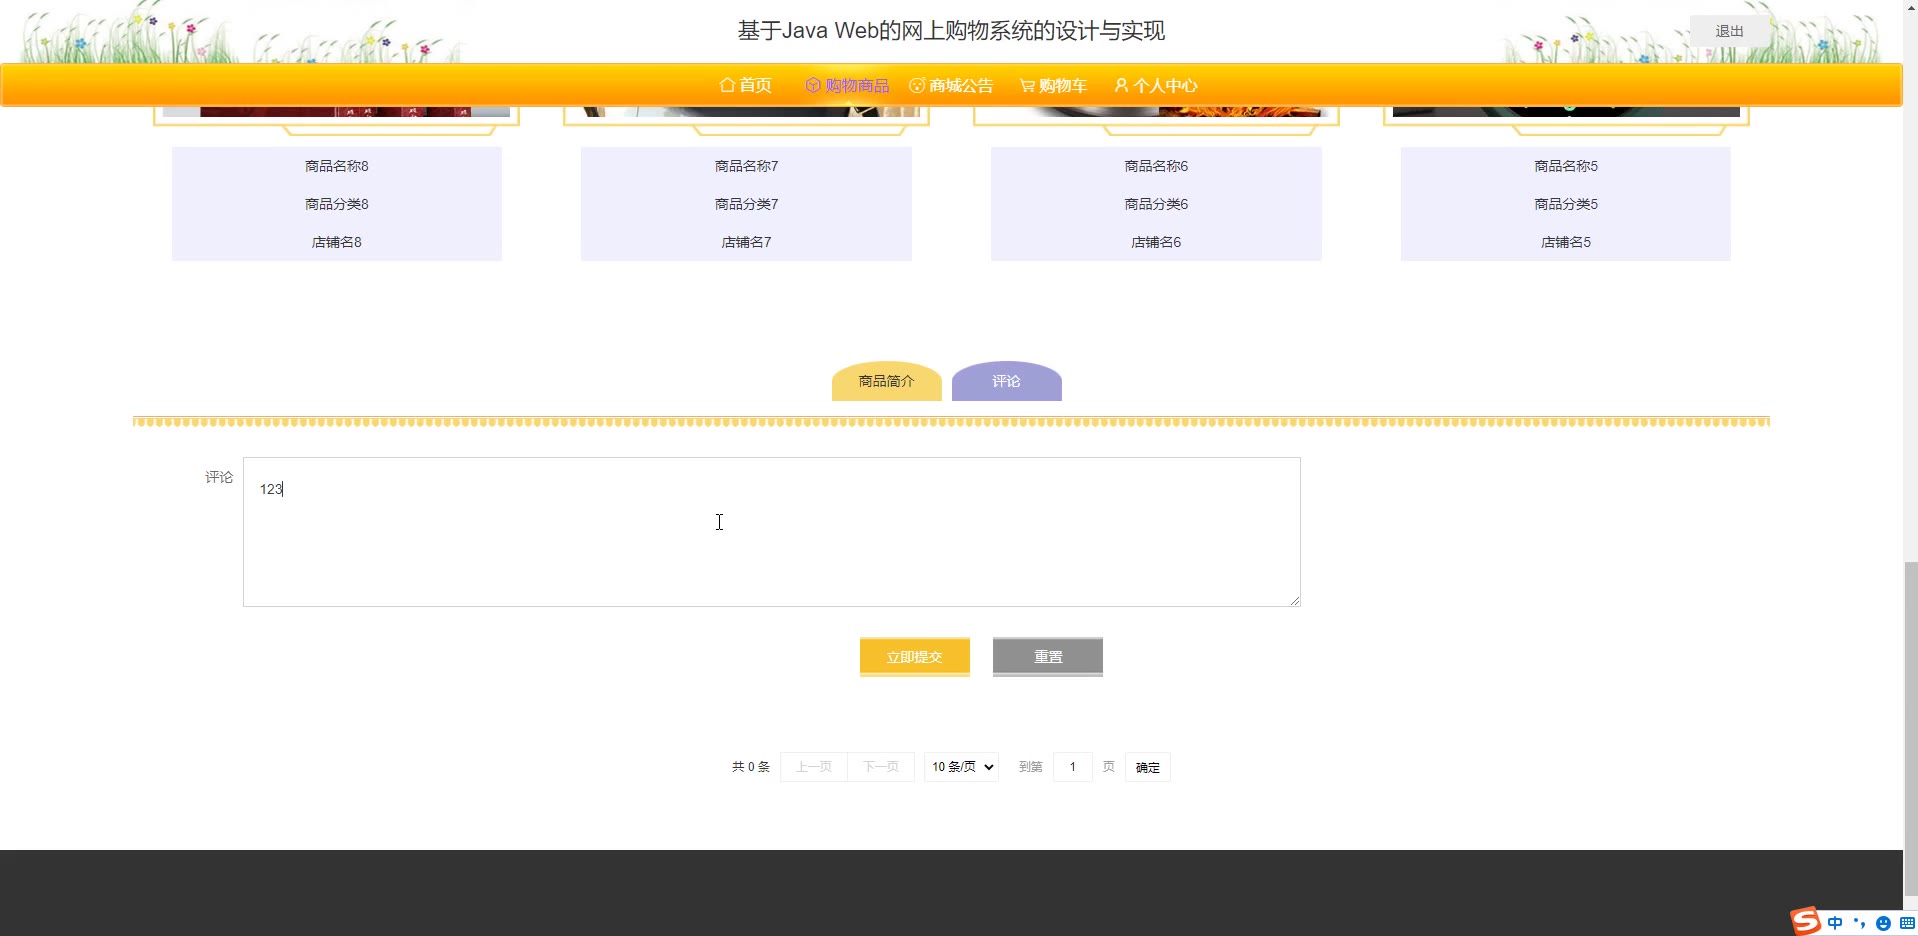Image resolution: width=1918 pixels, height=936 pixels.
Task: Click the 共 0 条 total count text
Action: coord(751,767)
